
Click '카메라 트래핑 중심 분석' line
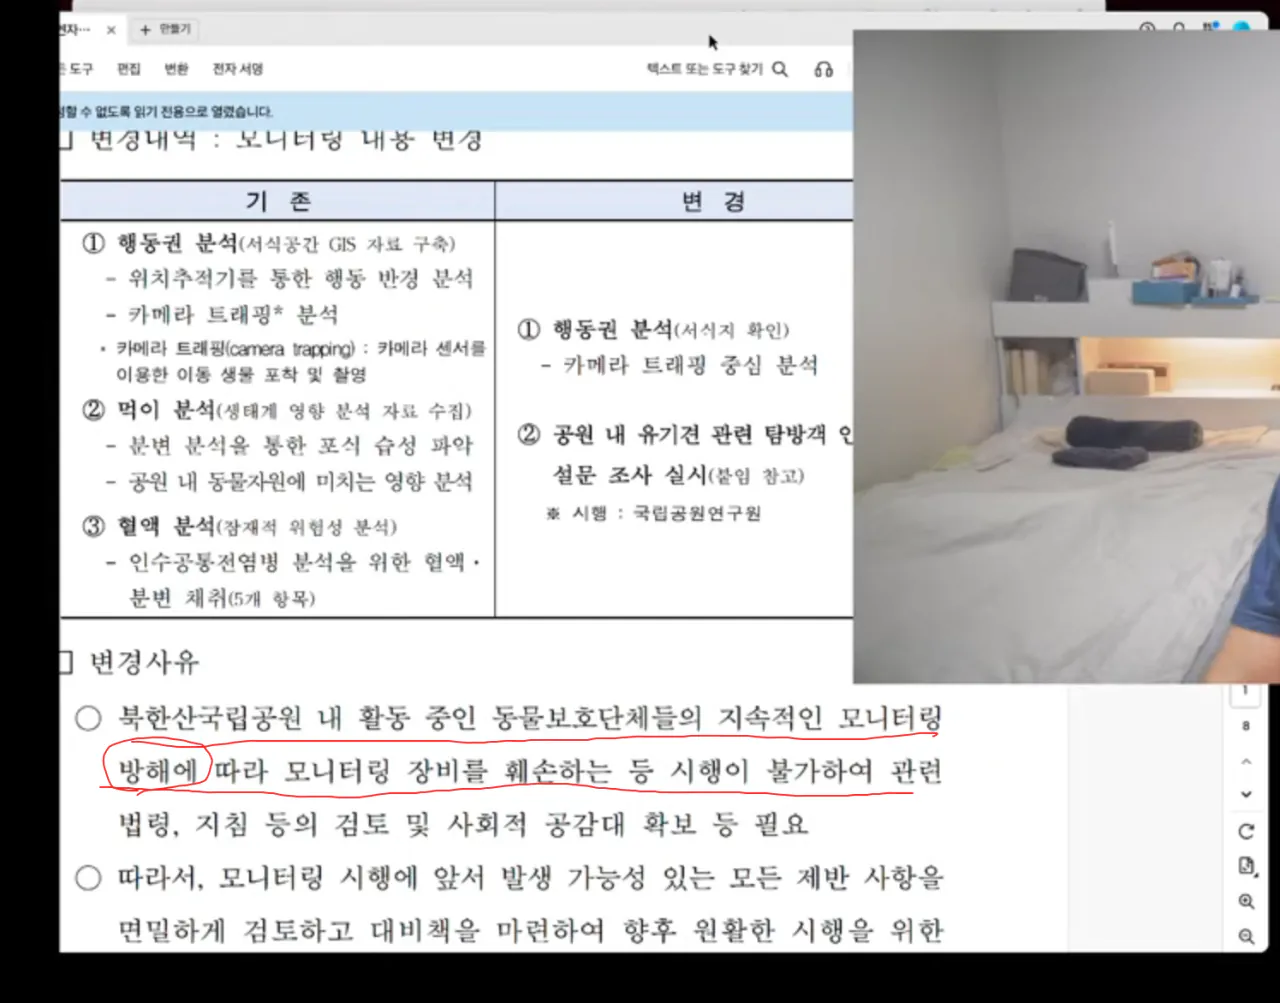pyautogui.click(x=690, y=365)
